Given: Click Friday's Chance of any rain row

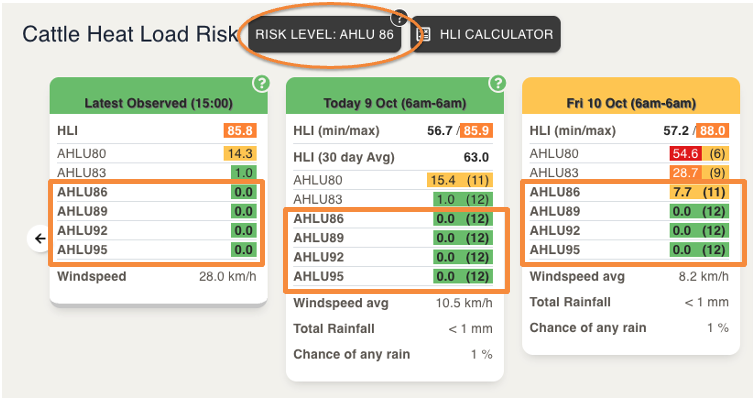Looking at the screenshot, I should [x=630, y=328].
